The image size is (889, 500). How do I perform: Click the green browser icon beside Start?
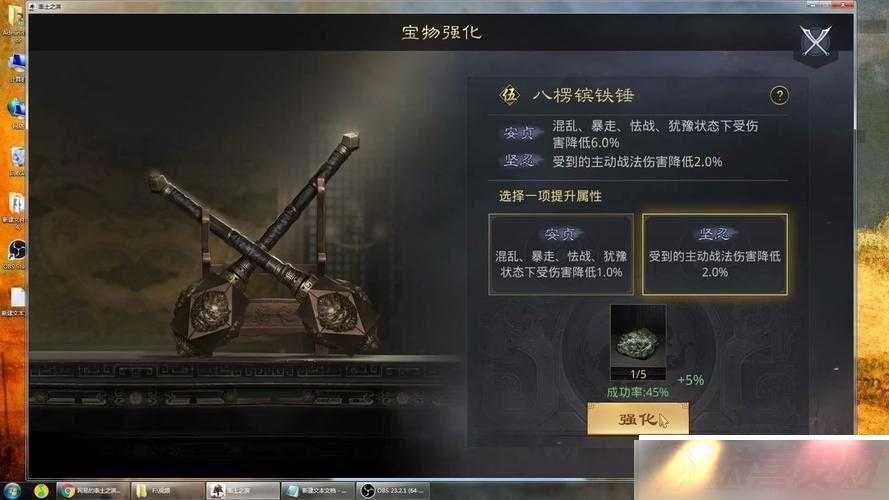41,490
